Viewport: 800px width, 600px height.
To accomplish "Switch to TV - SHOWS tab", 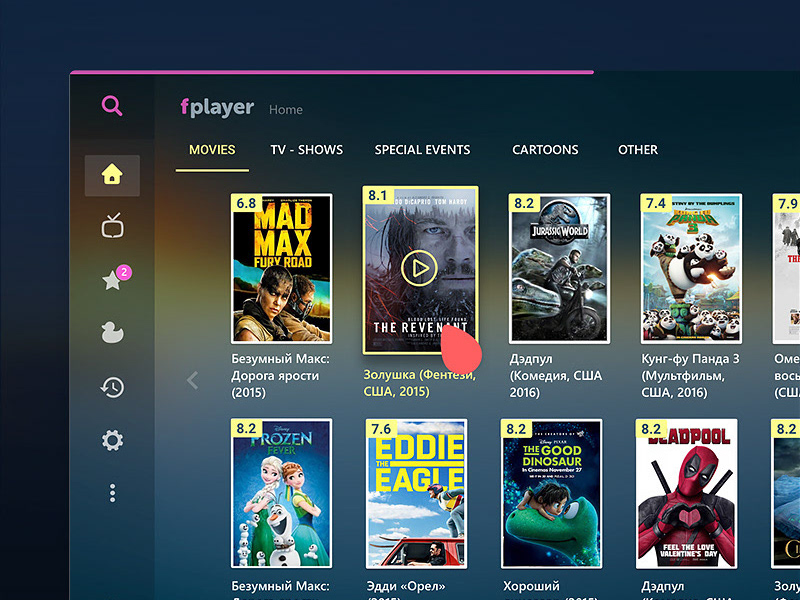I will tap(307, 149).
